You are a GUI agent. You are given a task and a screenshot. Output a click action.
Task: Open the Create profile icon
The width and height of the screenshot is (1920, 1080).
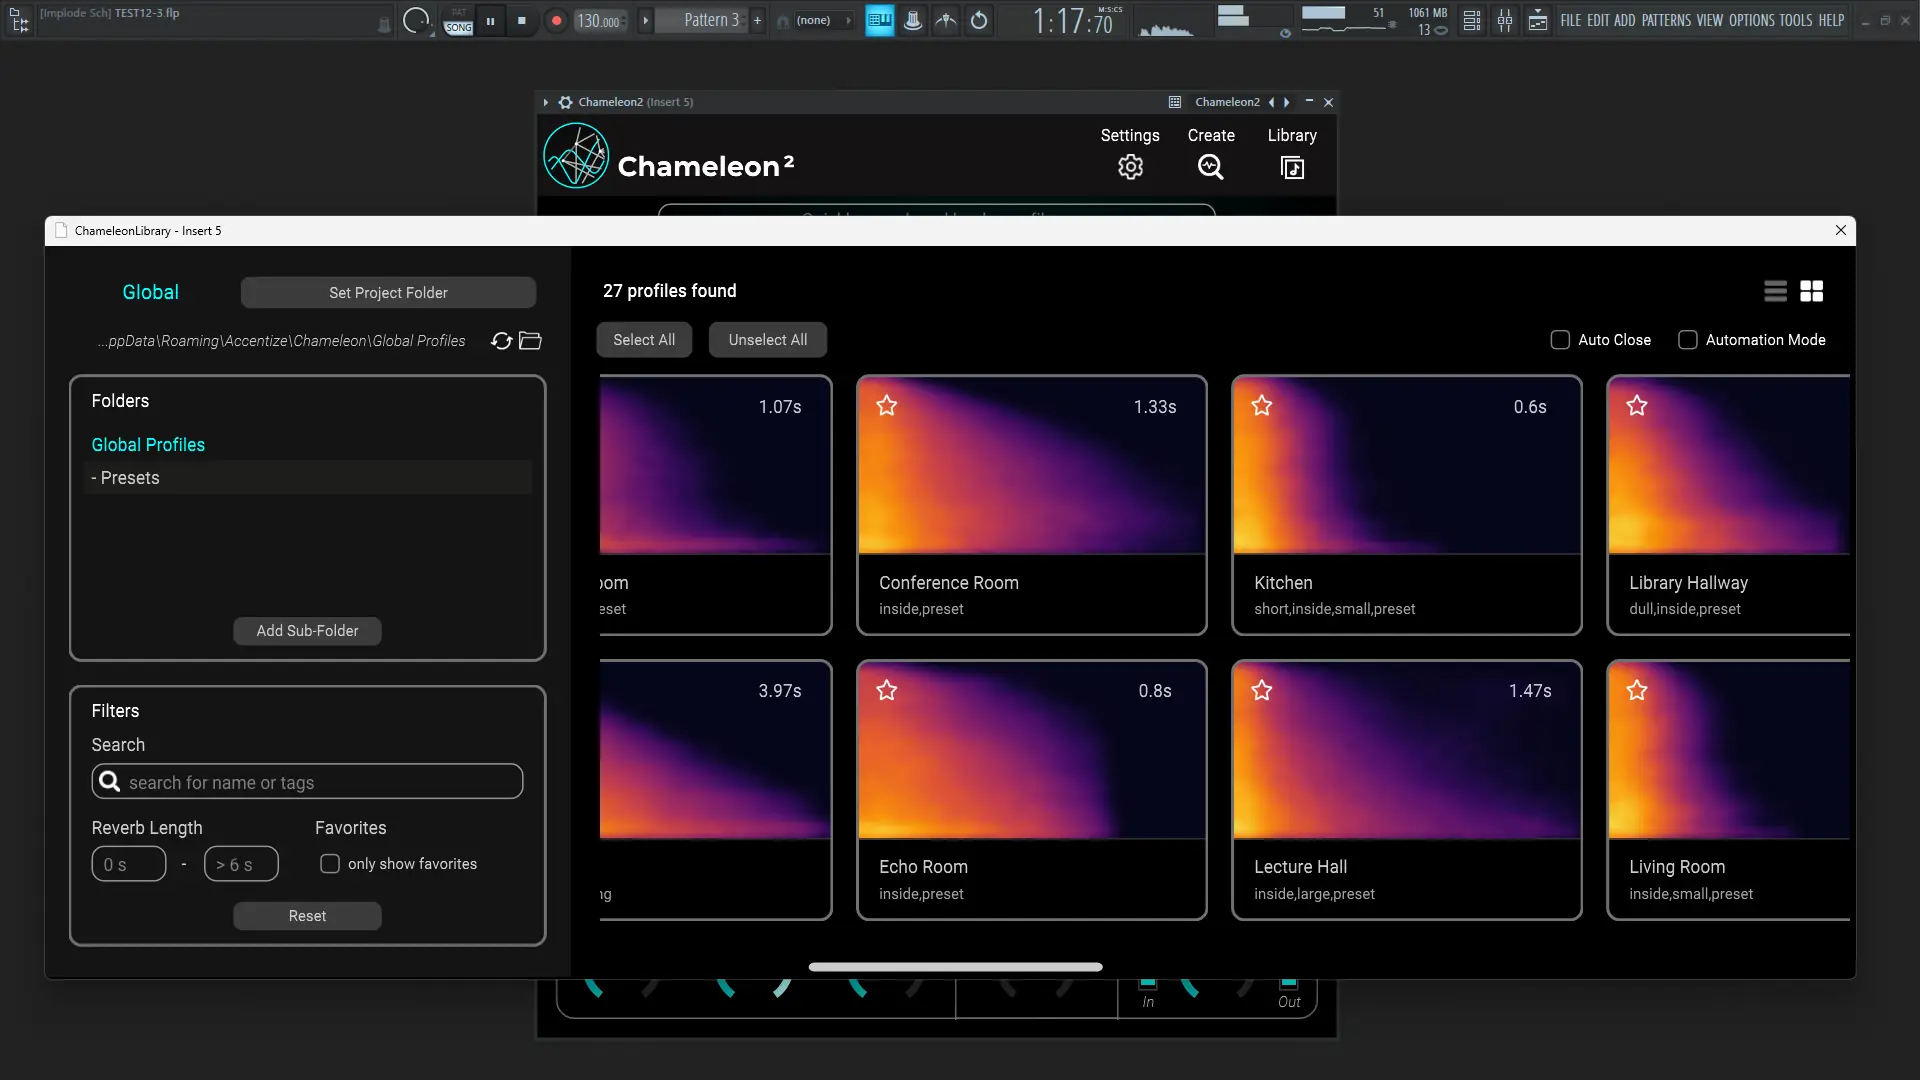(x=1210, y=167)
